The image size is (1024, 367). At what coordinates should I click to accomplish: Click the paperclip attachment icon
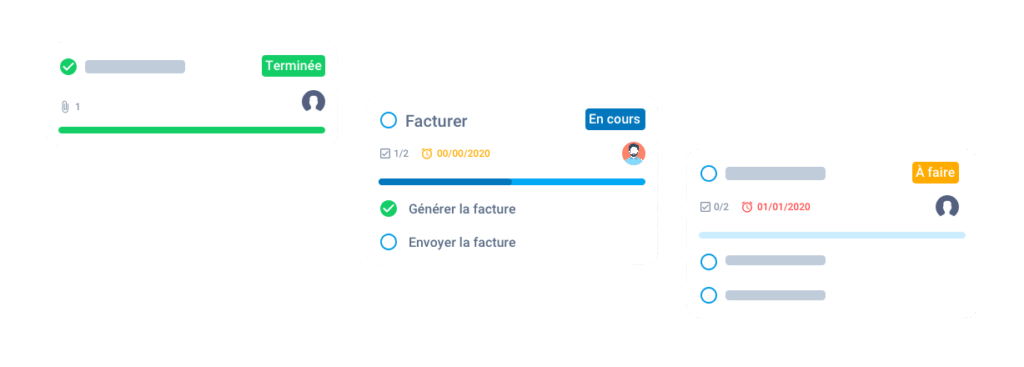pos(65,106)
